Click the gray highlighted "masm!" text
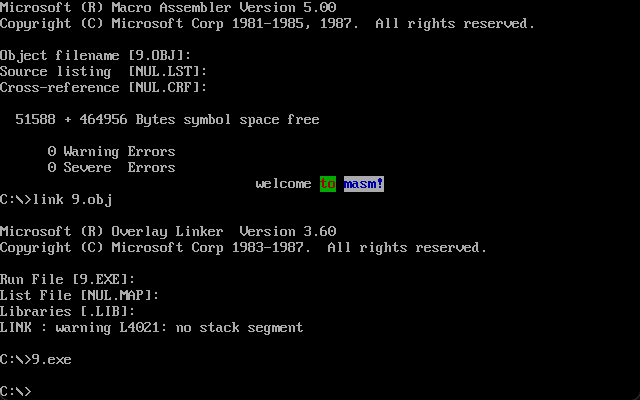The image size is (640, 400). 364,184
